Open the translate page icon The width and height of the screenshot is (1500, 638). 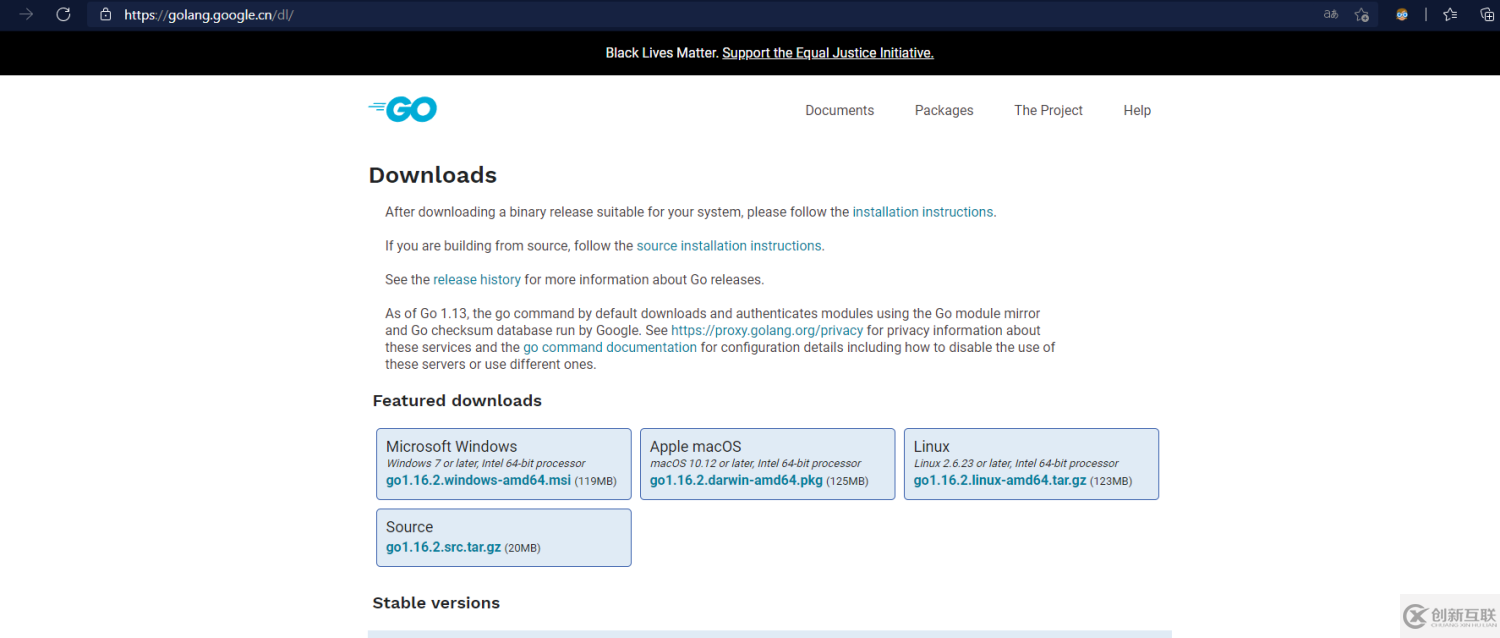coord(1331,14)
